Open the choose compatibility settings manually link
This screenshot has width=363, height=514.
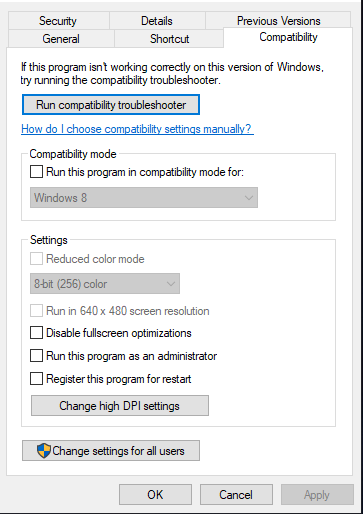click(x=137, y=129)
